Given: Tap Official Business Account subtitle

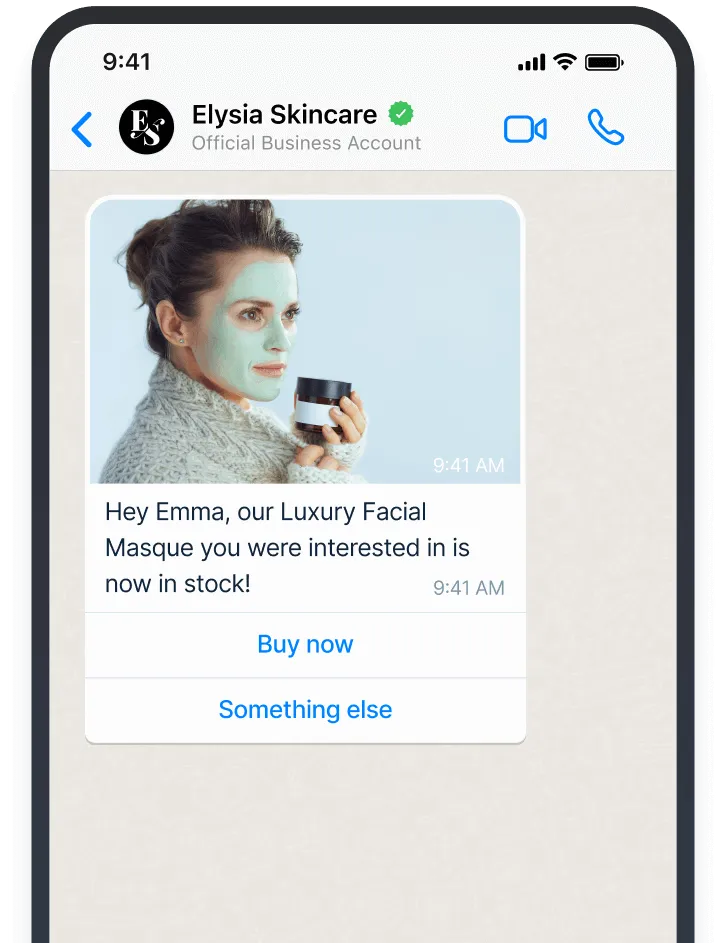Looking at the screenshot, I should pos(306,143).
